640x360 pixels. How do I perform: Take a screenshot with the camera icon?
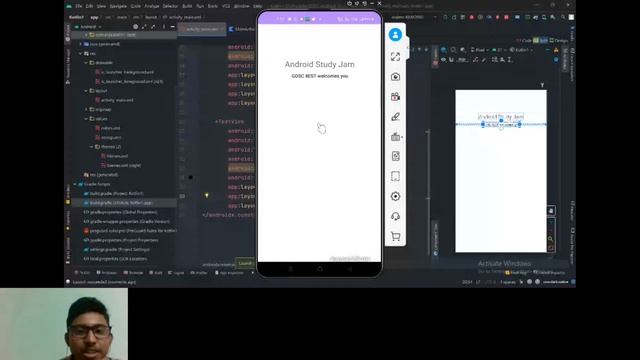[395, 77]
